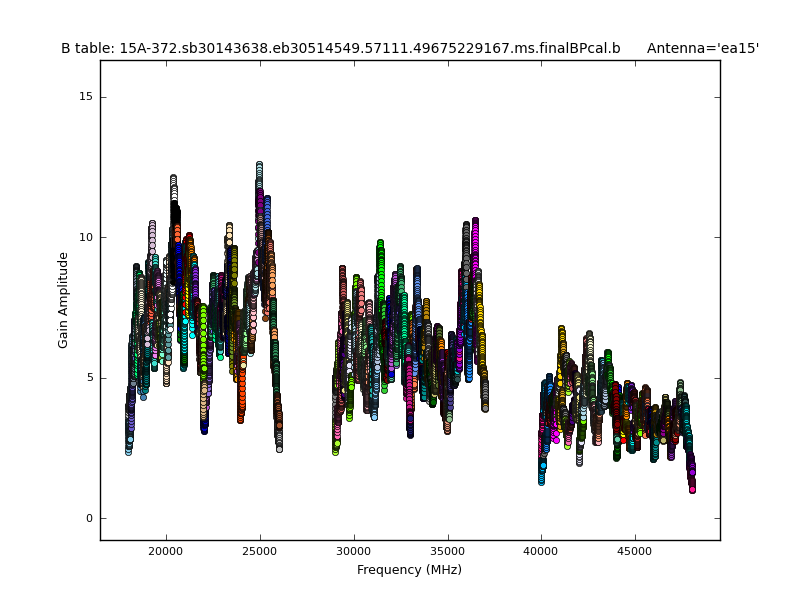
Task: Click the Antenna='ea15' label in the title
Action: click(702, 48)
